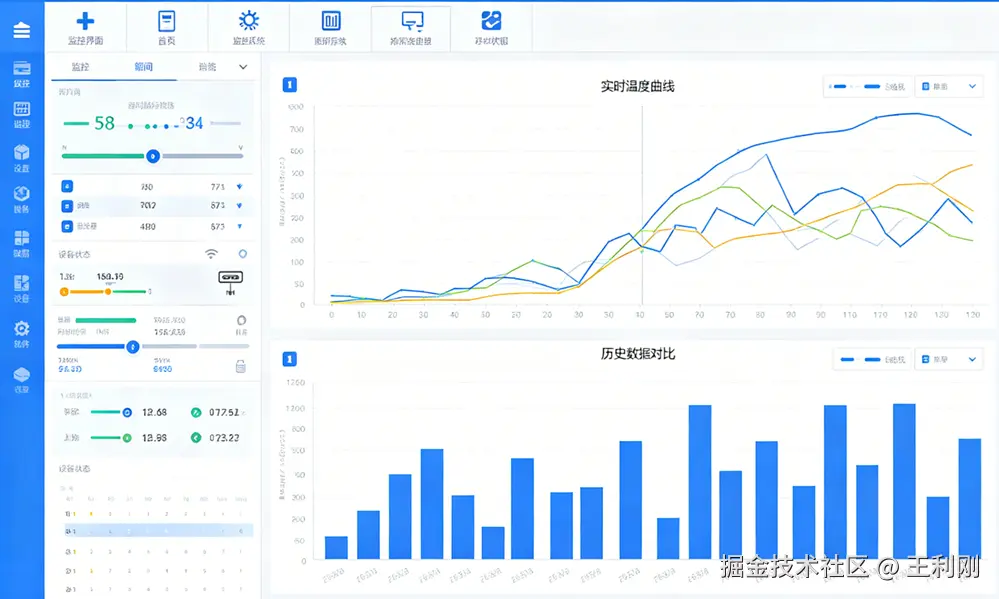Expand the chevron next to the panel tabs
This screenshot has width=999, height=599.
(243, 67)
